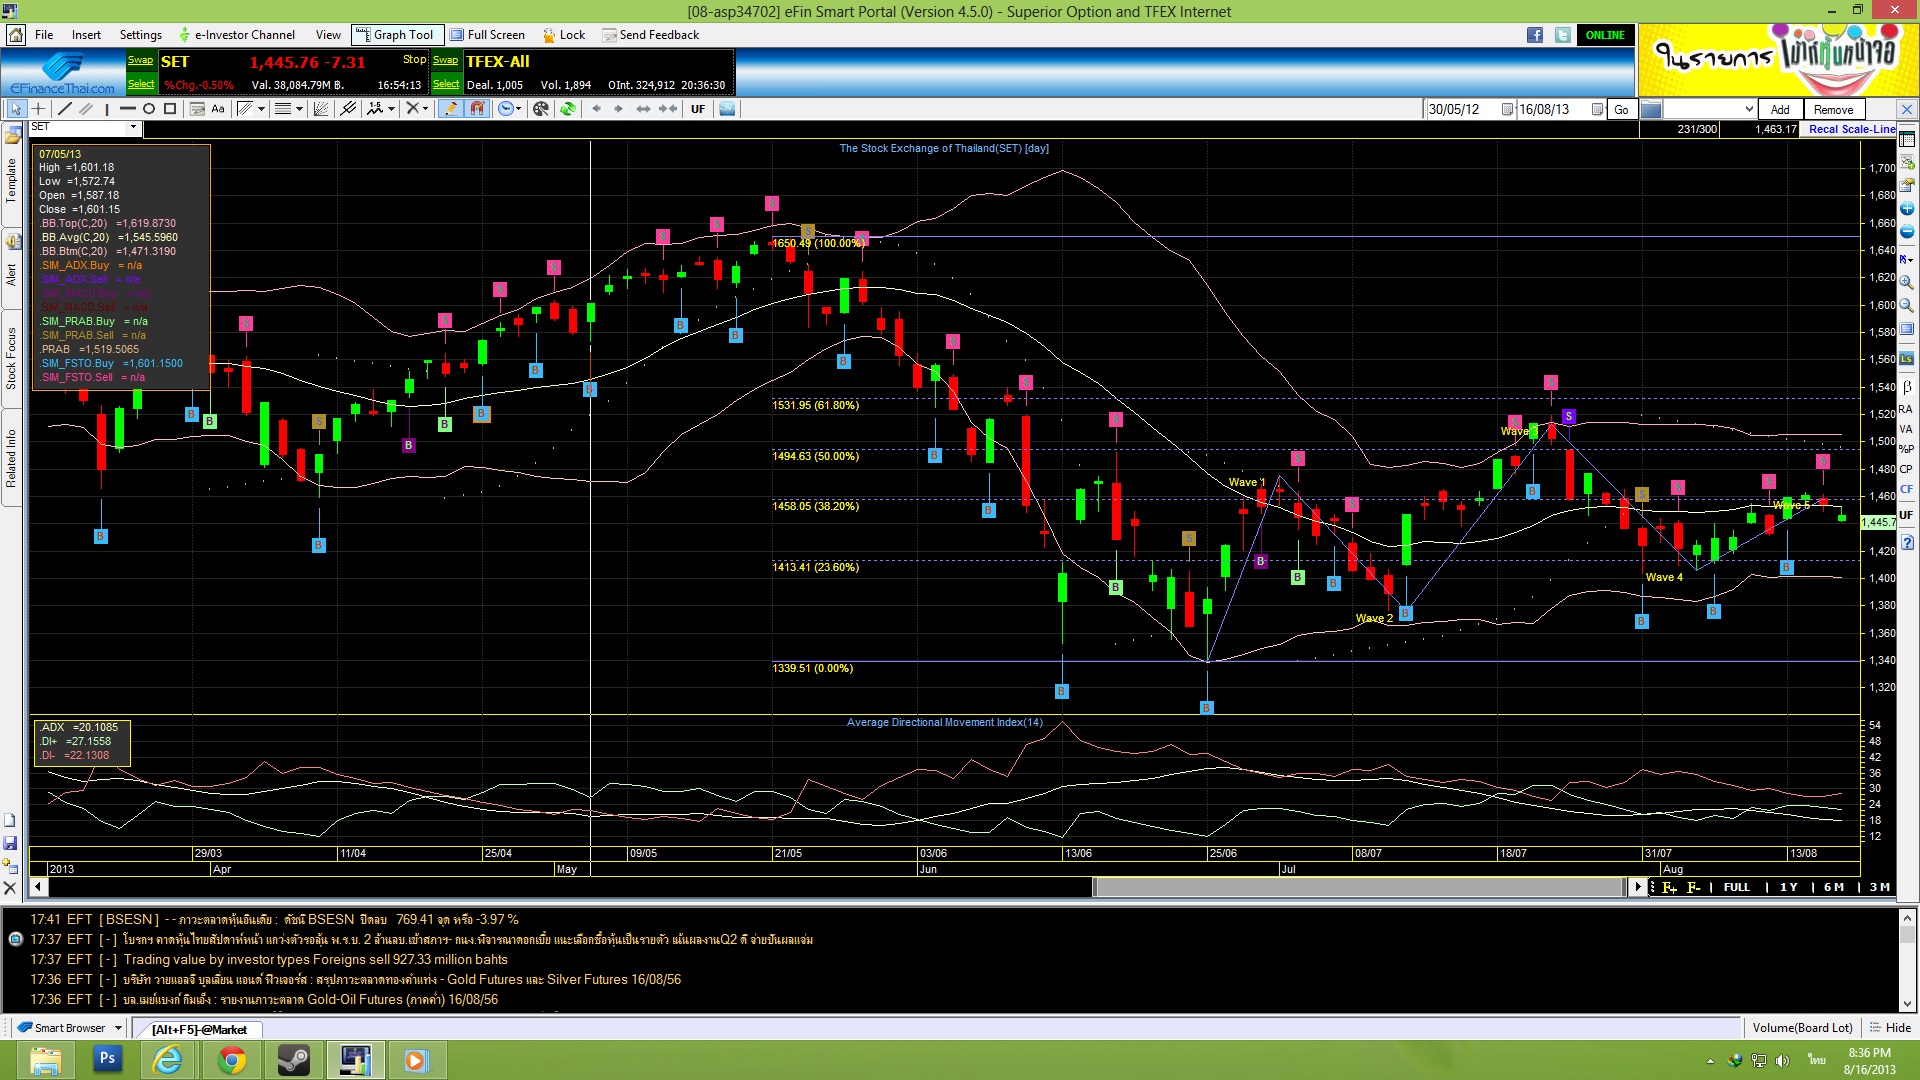Select the circle drawing tool

[149, 109]
